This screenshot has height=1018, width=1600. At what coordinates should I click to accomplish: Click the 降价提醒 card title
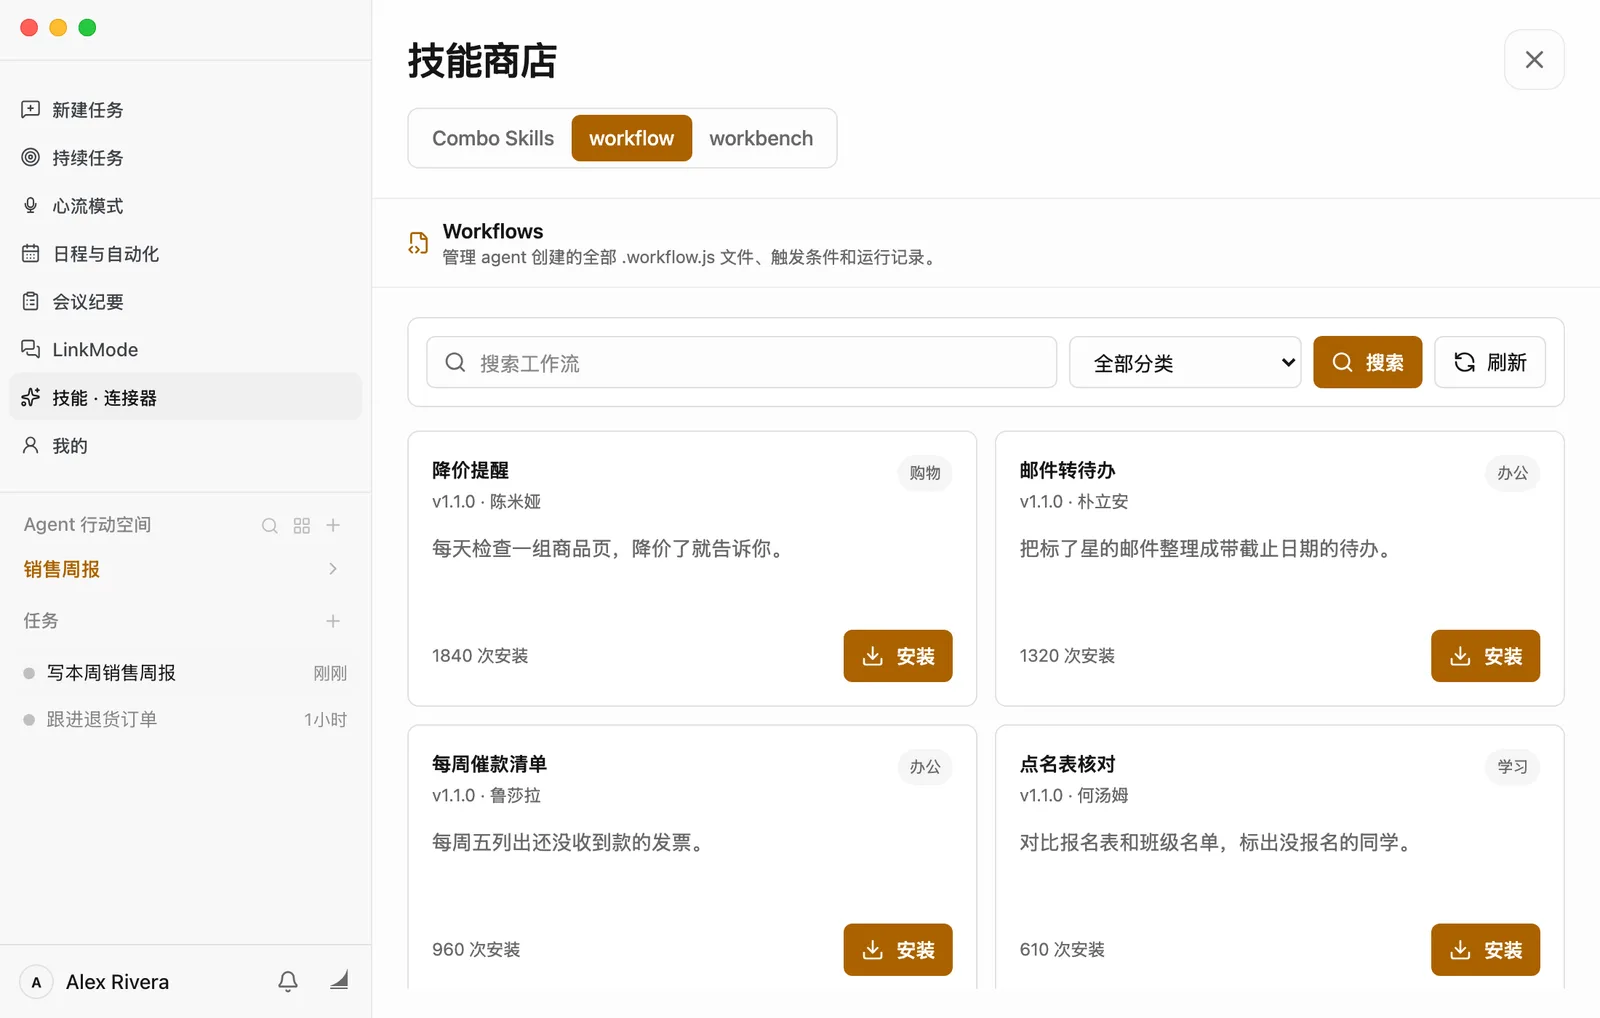[471, 470]
